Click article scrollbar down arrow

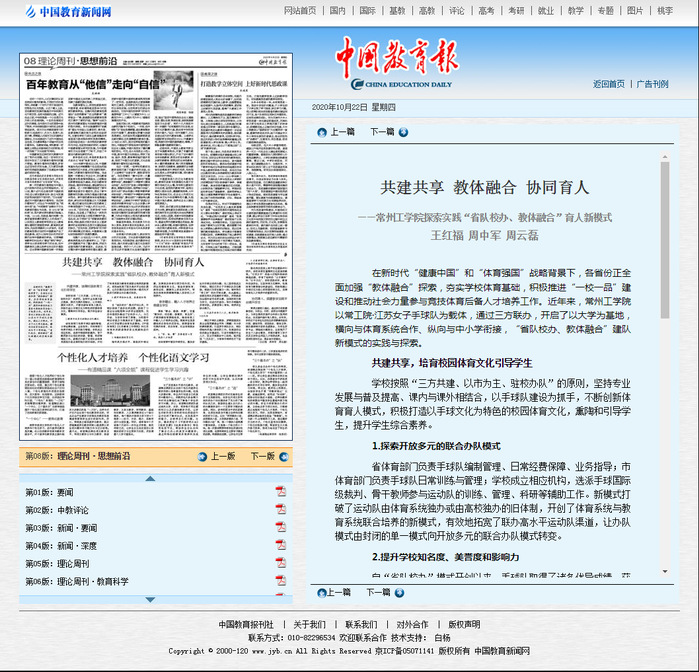(x=665, y=573)
